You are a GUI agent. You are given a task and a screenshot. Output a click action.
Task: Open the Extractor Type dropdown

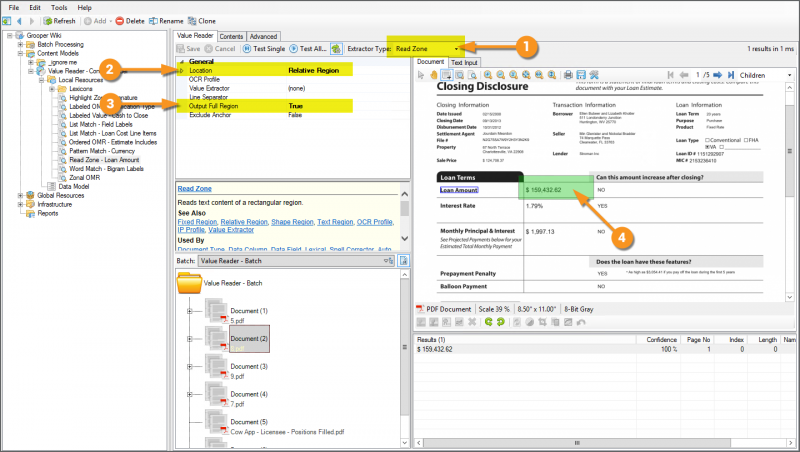[457, 48]
